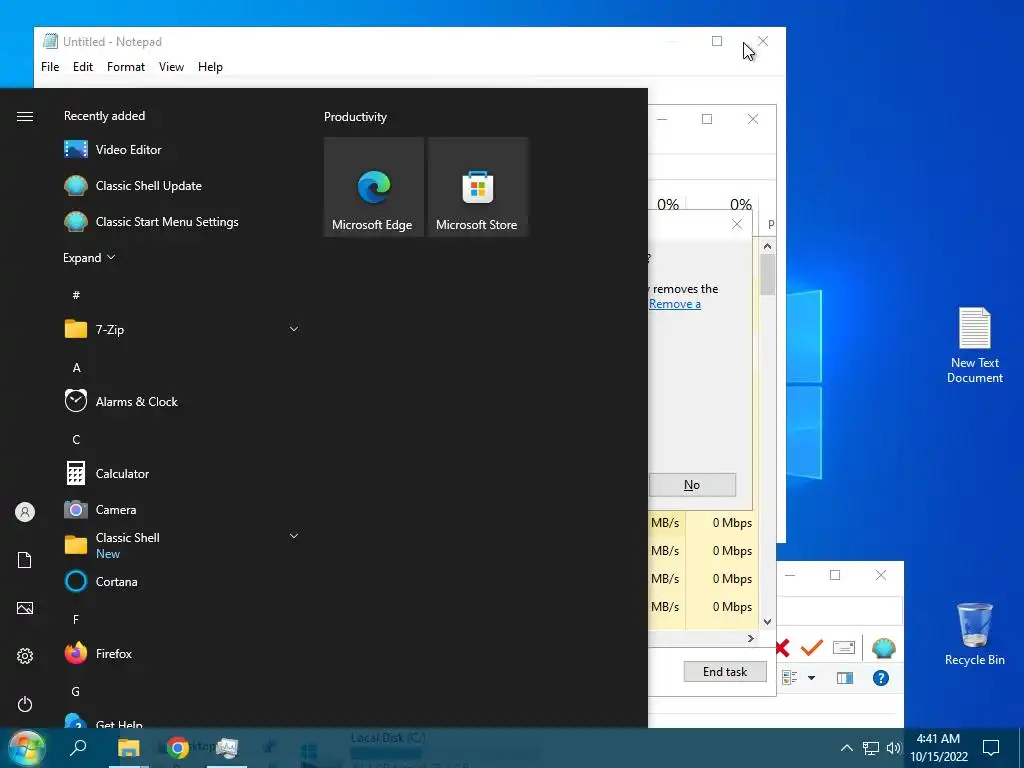Open Video Editor from Recently added
Image resolution: width=1024 pixels, height=768 pixels.
[x=112, y=150]
